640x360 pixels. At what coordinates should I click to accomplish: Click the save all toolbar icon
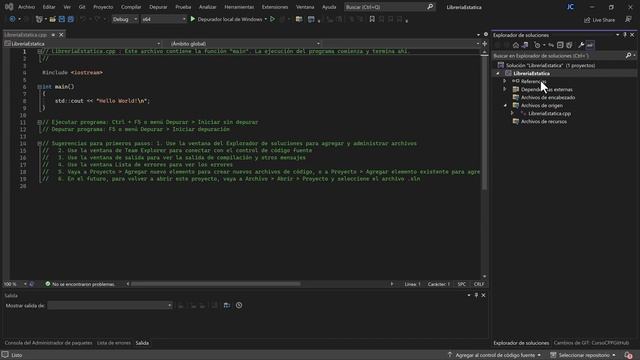coord(70,19)
